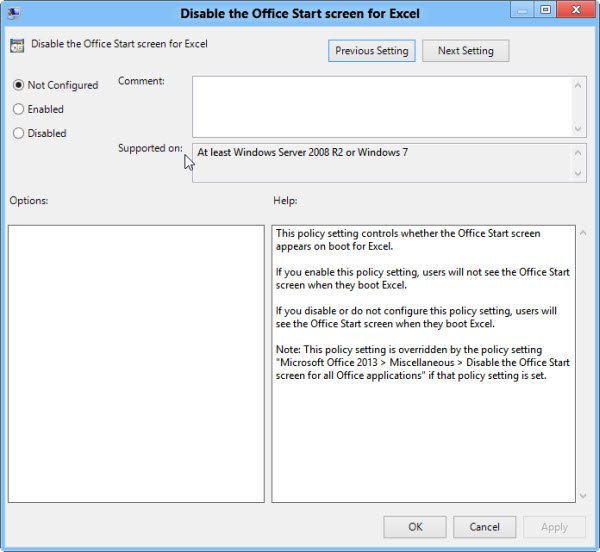Click the 'Help:' label
600x552 pixels.
[x=285, y=200]
